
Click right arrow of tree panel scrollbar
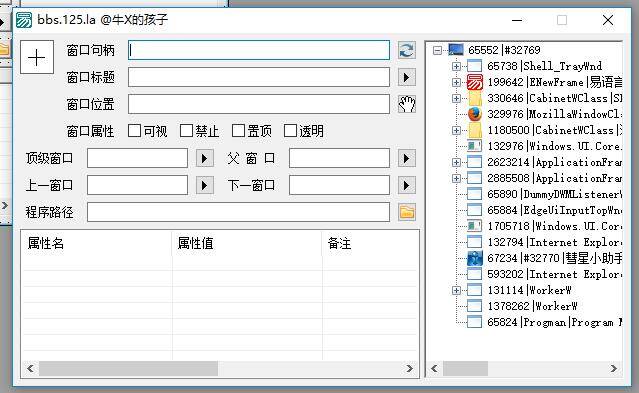coord(614,369)
